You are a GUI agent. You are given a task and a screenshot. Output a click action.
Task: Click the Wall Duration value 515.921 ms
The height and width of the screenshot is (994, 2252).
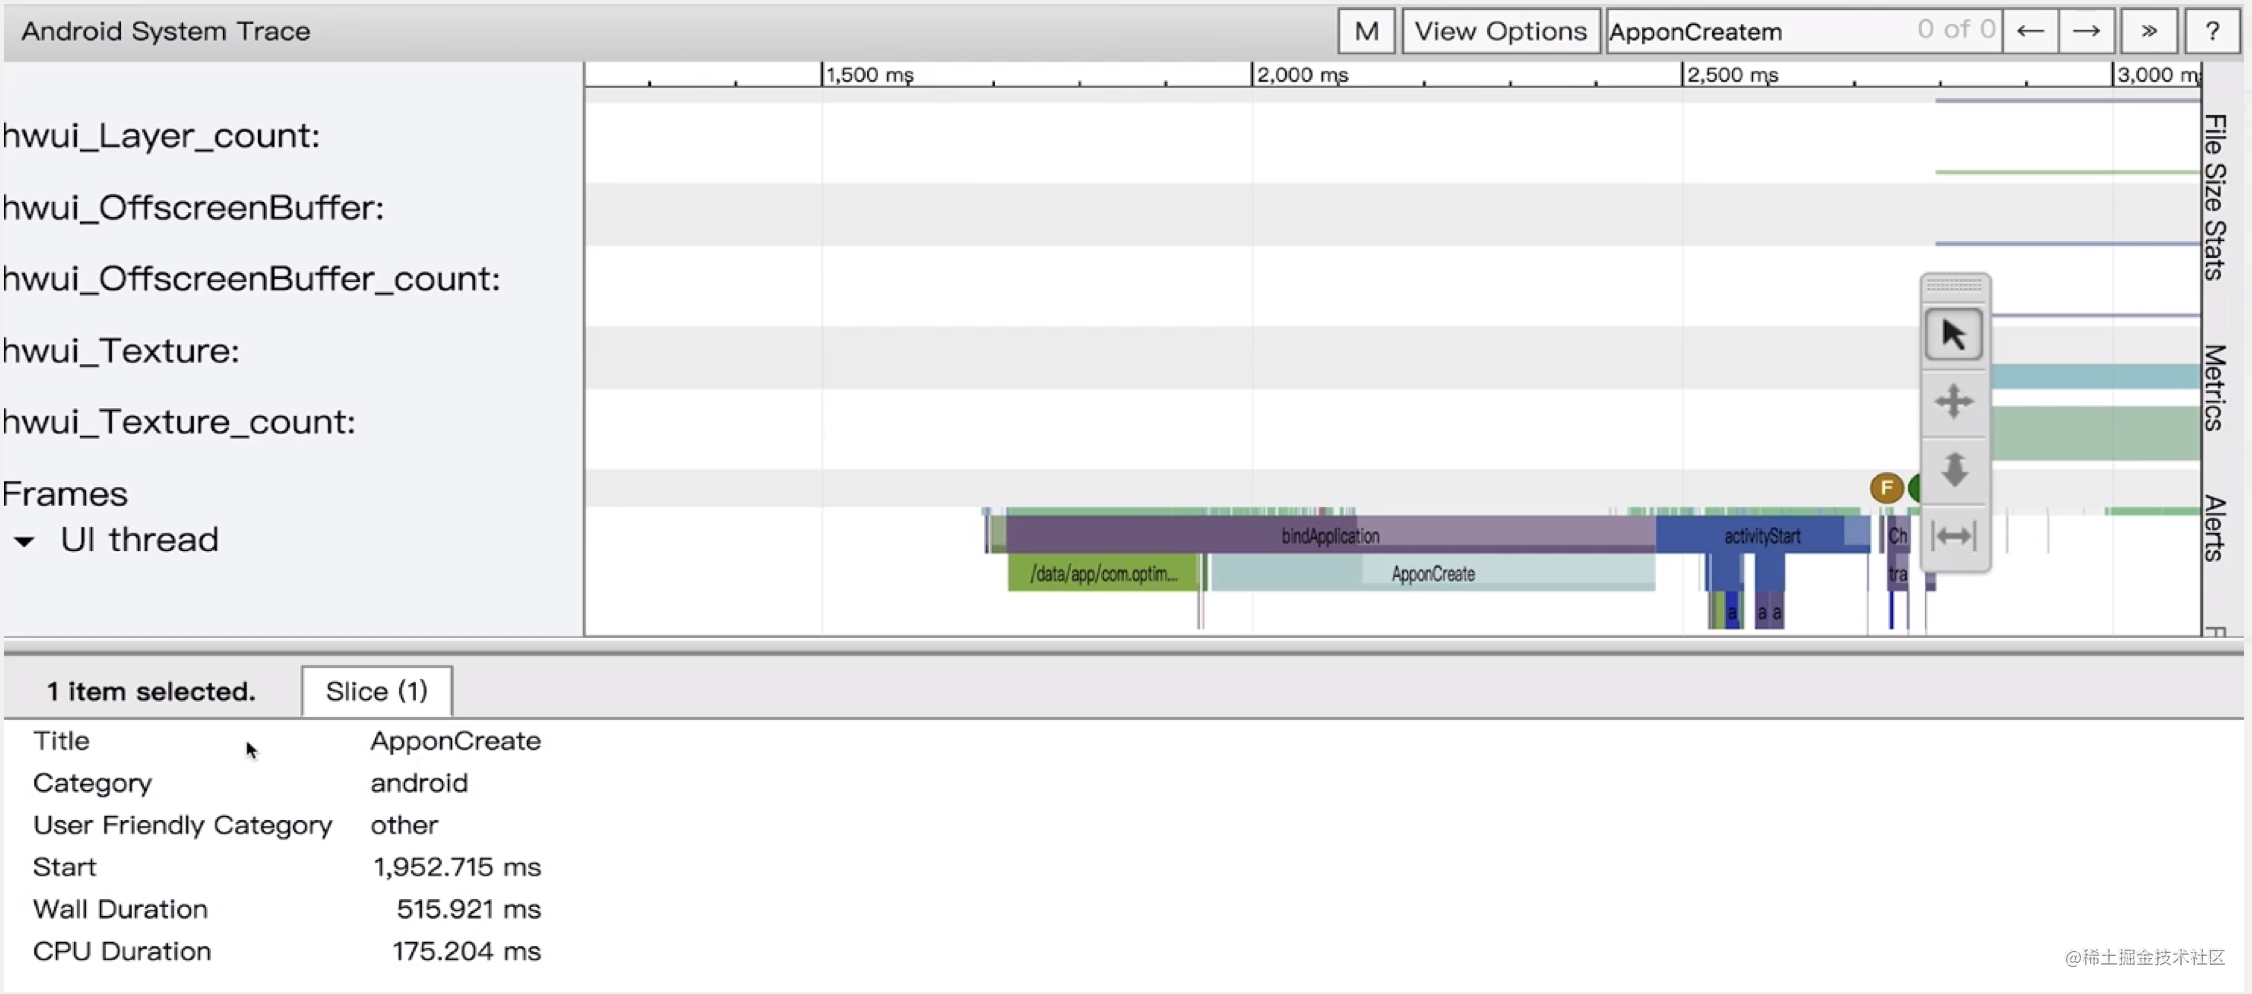[x=468, y=909]
